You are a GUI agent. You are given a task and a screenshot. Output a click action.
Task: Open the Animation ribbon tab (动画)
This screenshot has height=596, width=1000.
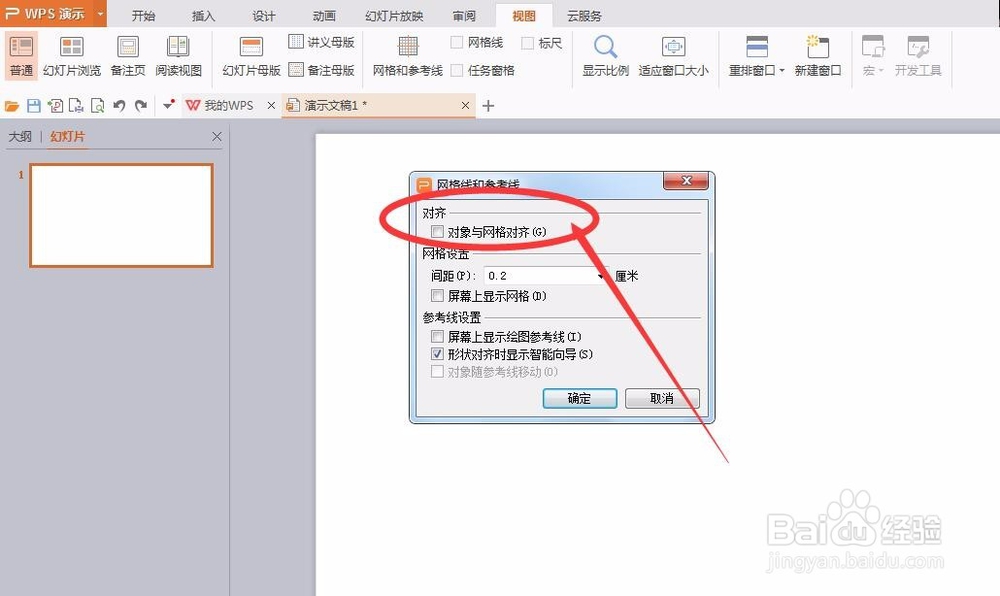pyautogui.click(x=325, y=15)
